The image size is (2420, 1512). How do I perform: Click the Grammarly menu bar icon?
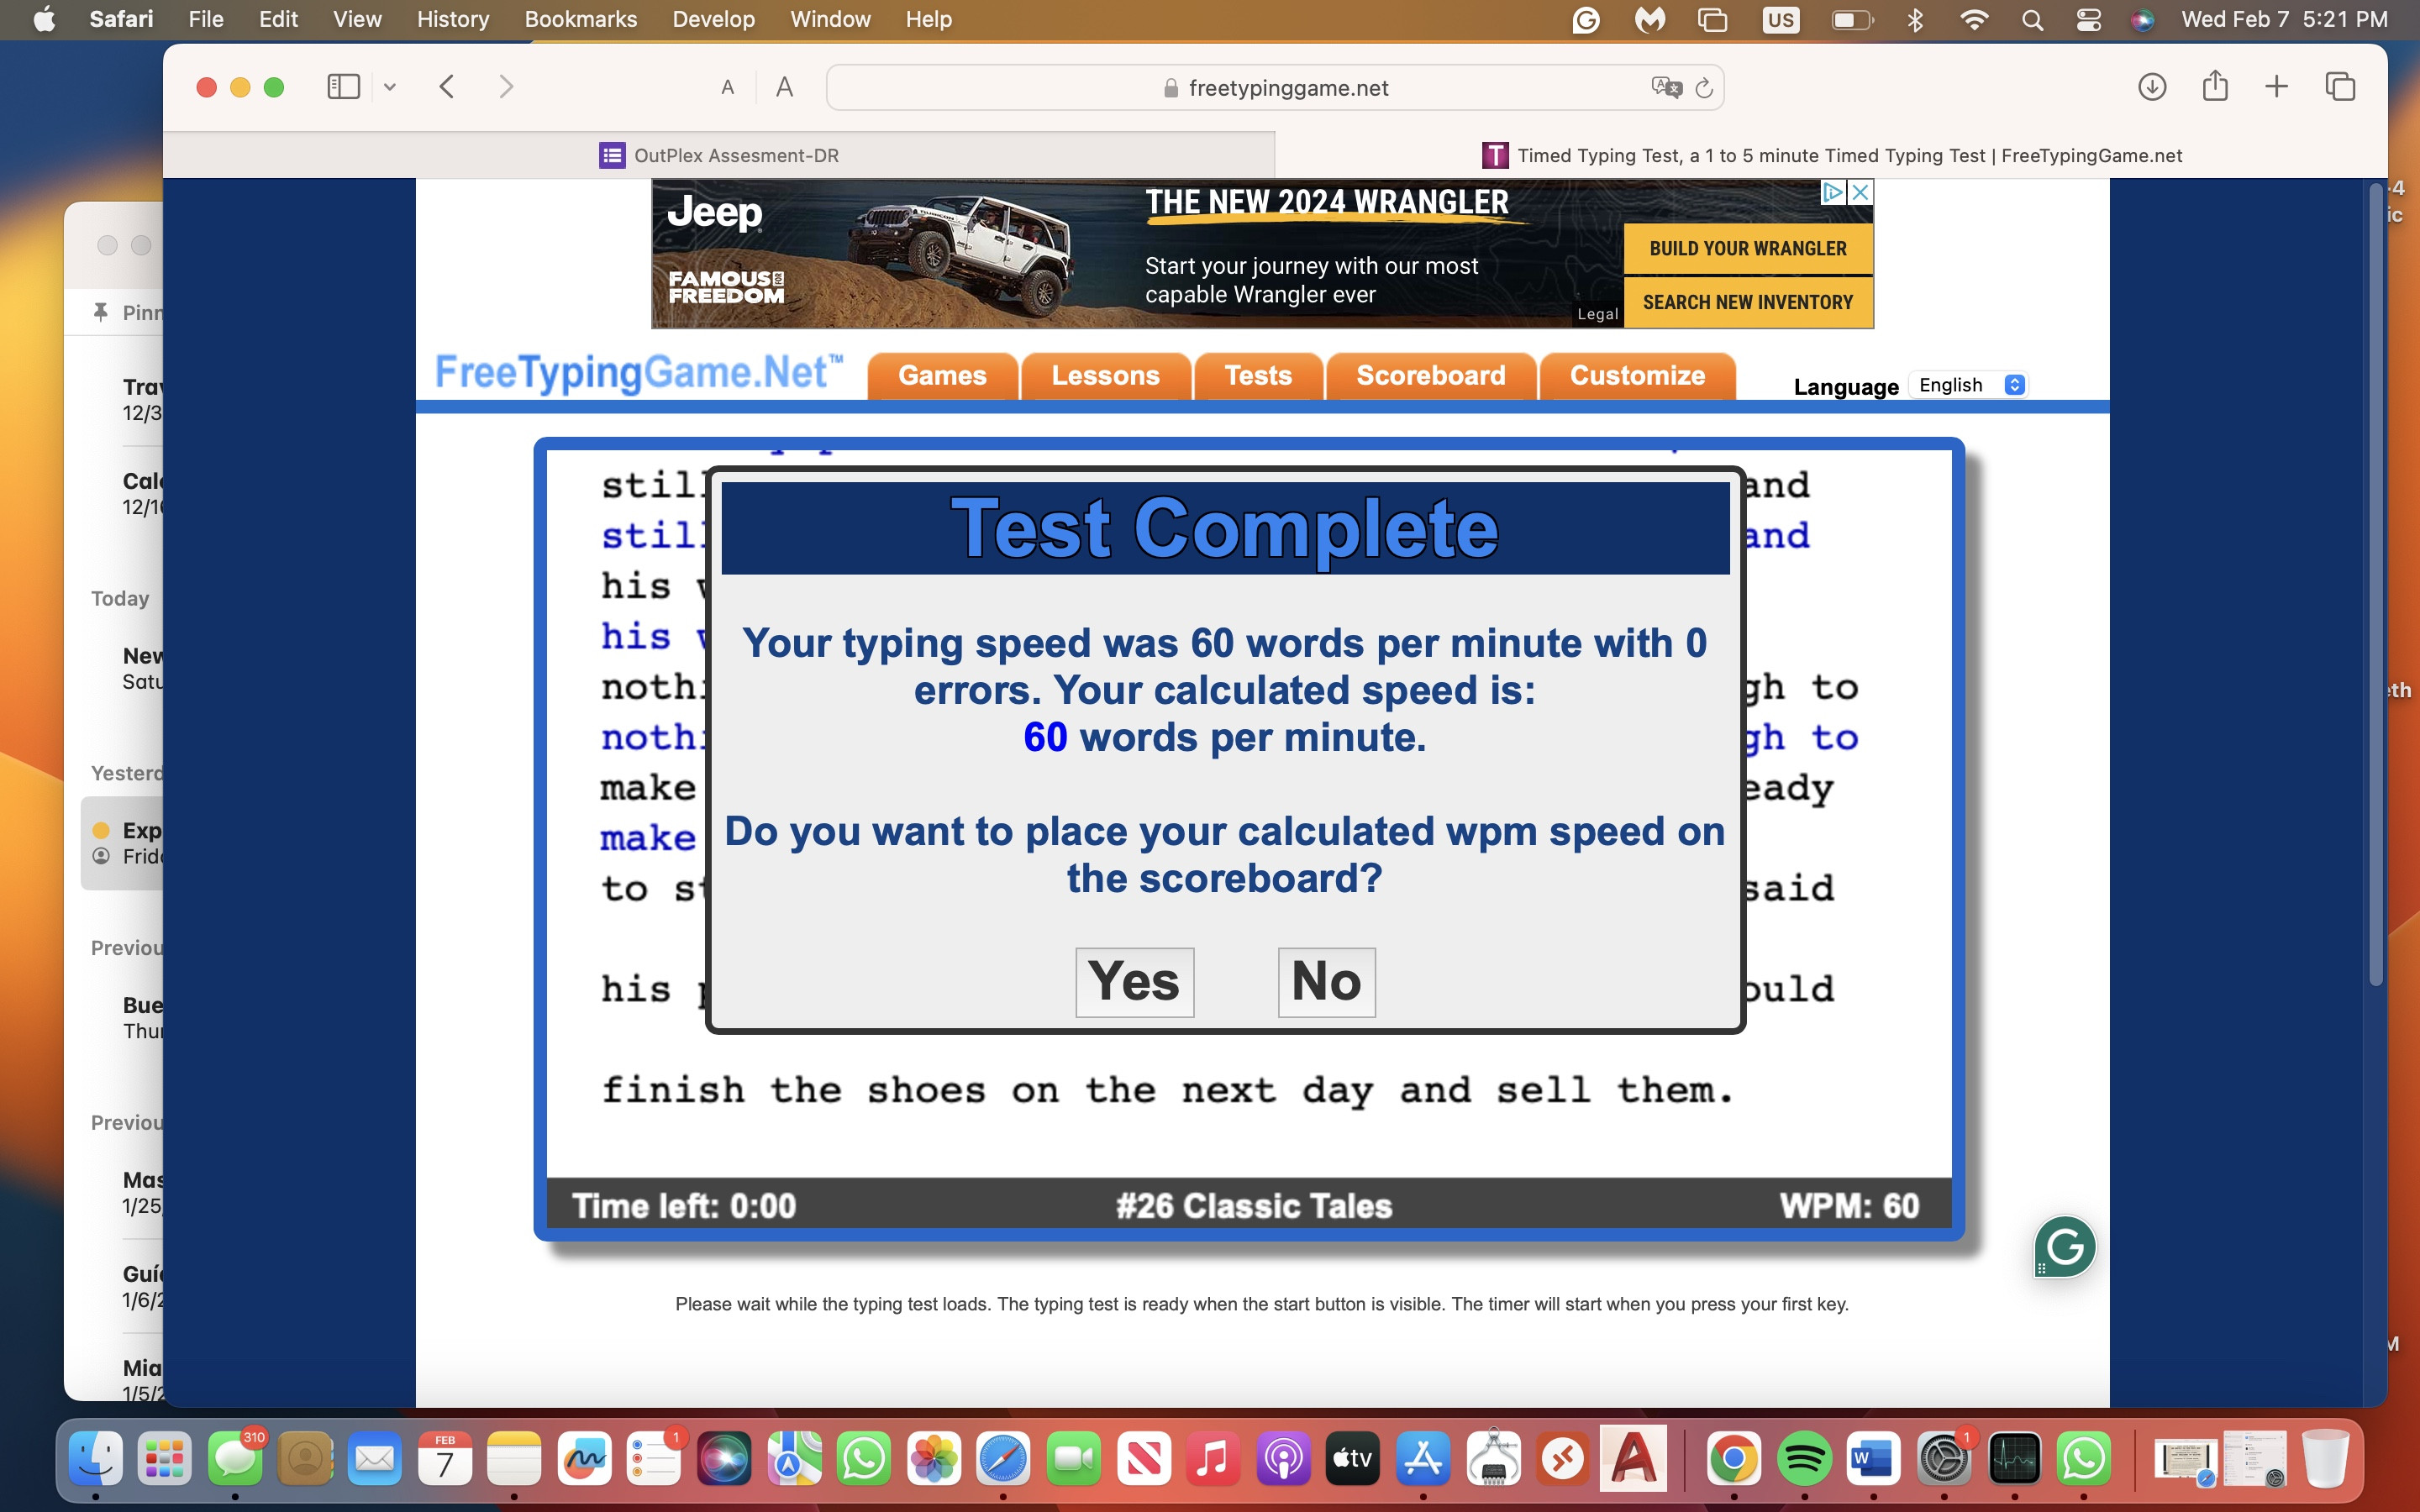pos(1586,19)
